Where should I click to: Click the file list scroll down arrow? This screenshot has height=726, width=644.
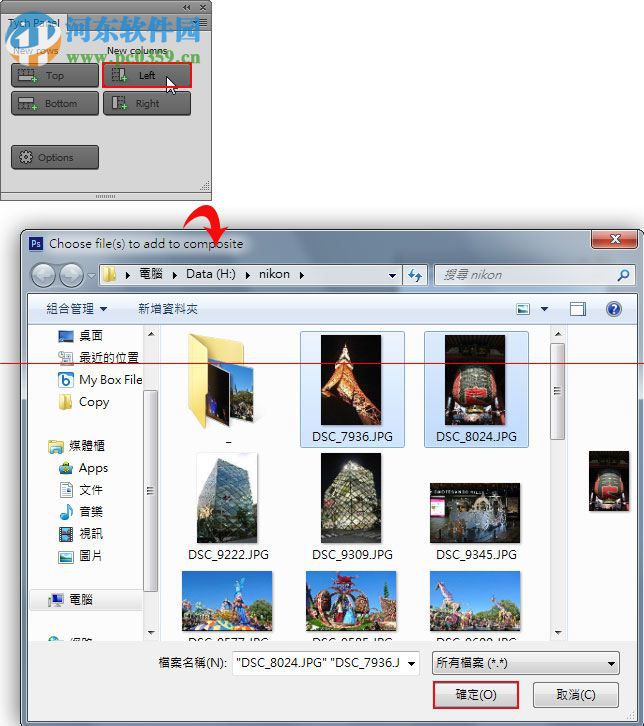click(x=558, y=632)
